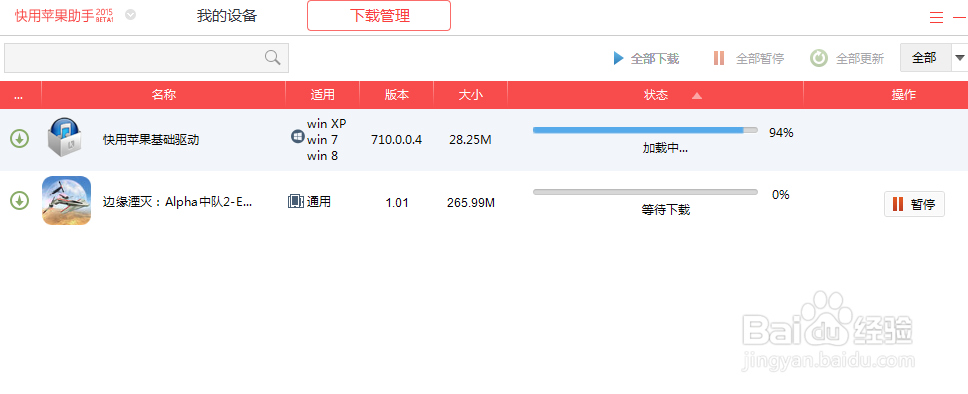Update all apps with 全部更新

coord(847,59)
